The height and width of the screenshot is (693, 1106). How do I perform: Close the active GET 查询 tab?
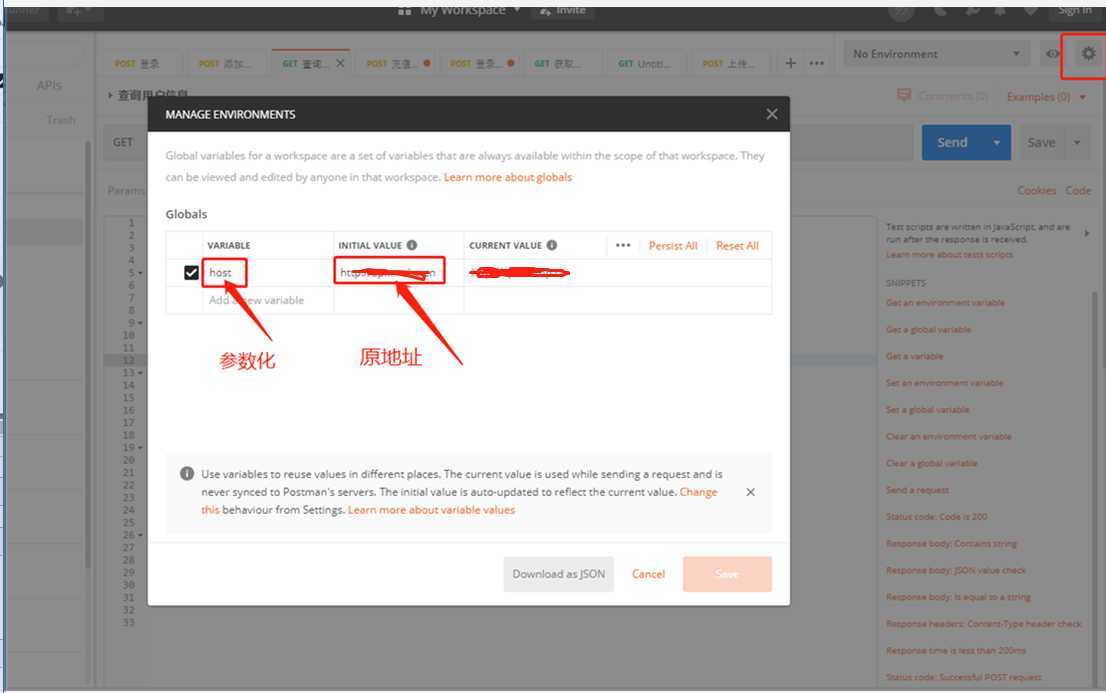point(340,63)
